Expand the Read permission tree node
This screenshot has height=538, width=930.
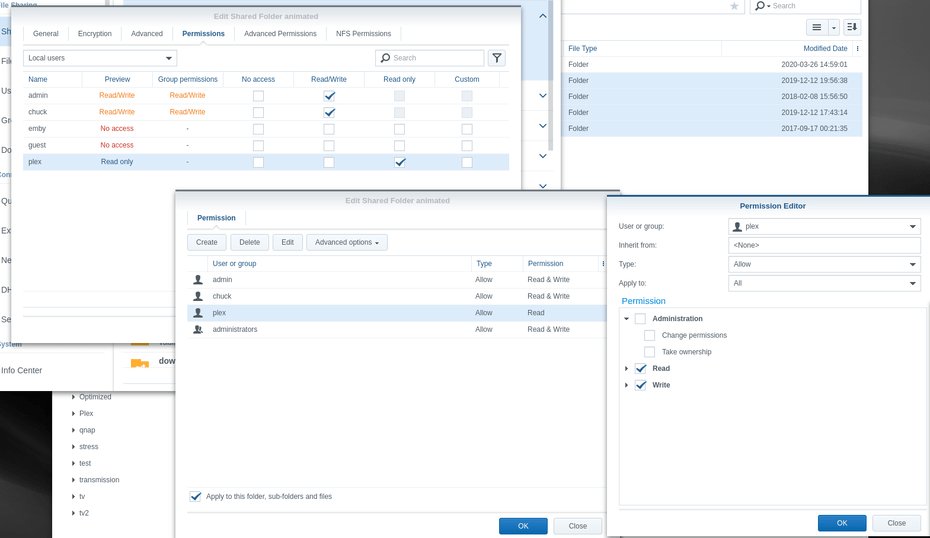tap(626, 368)
